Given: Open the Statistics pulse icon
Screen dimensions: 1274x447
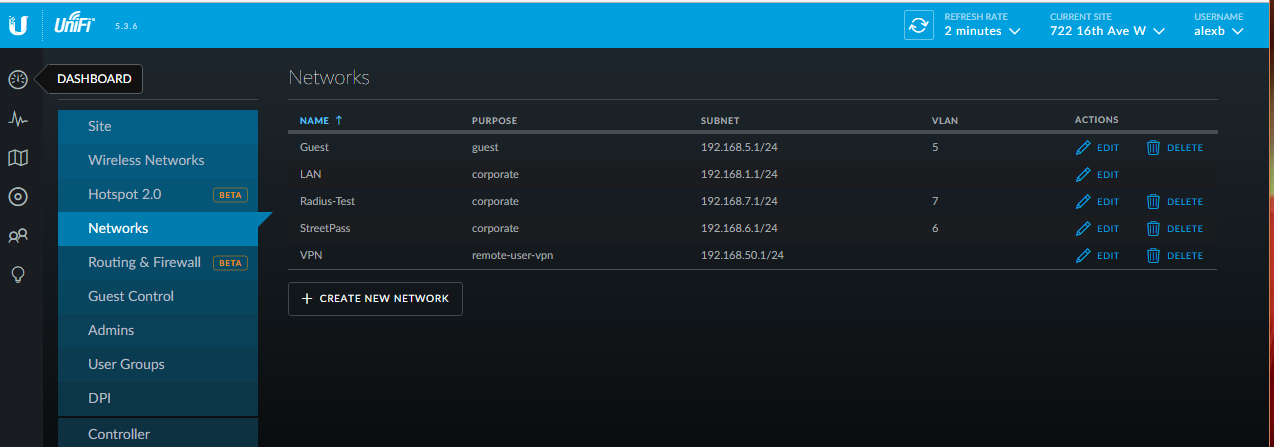Looking at the screenshot, I should (18, 118).
